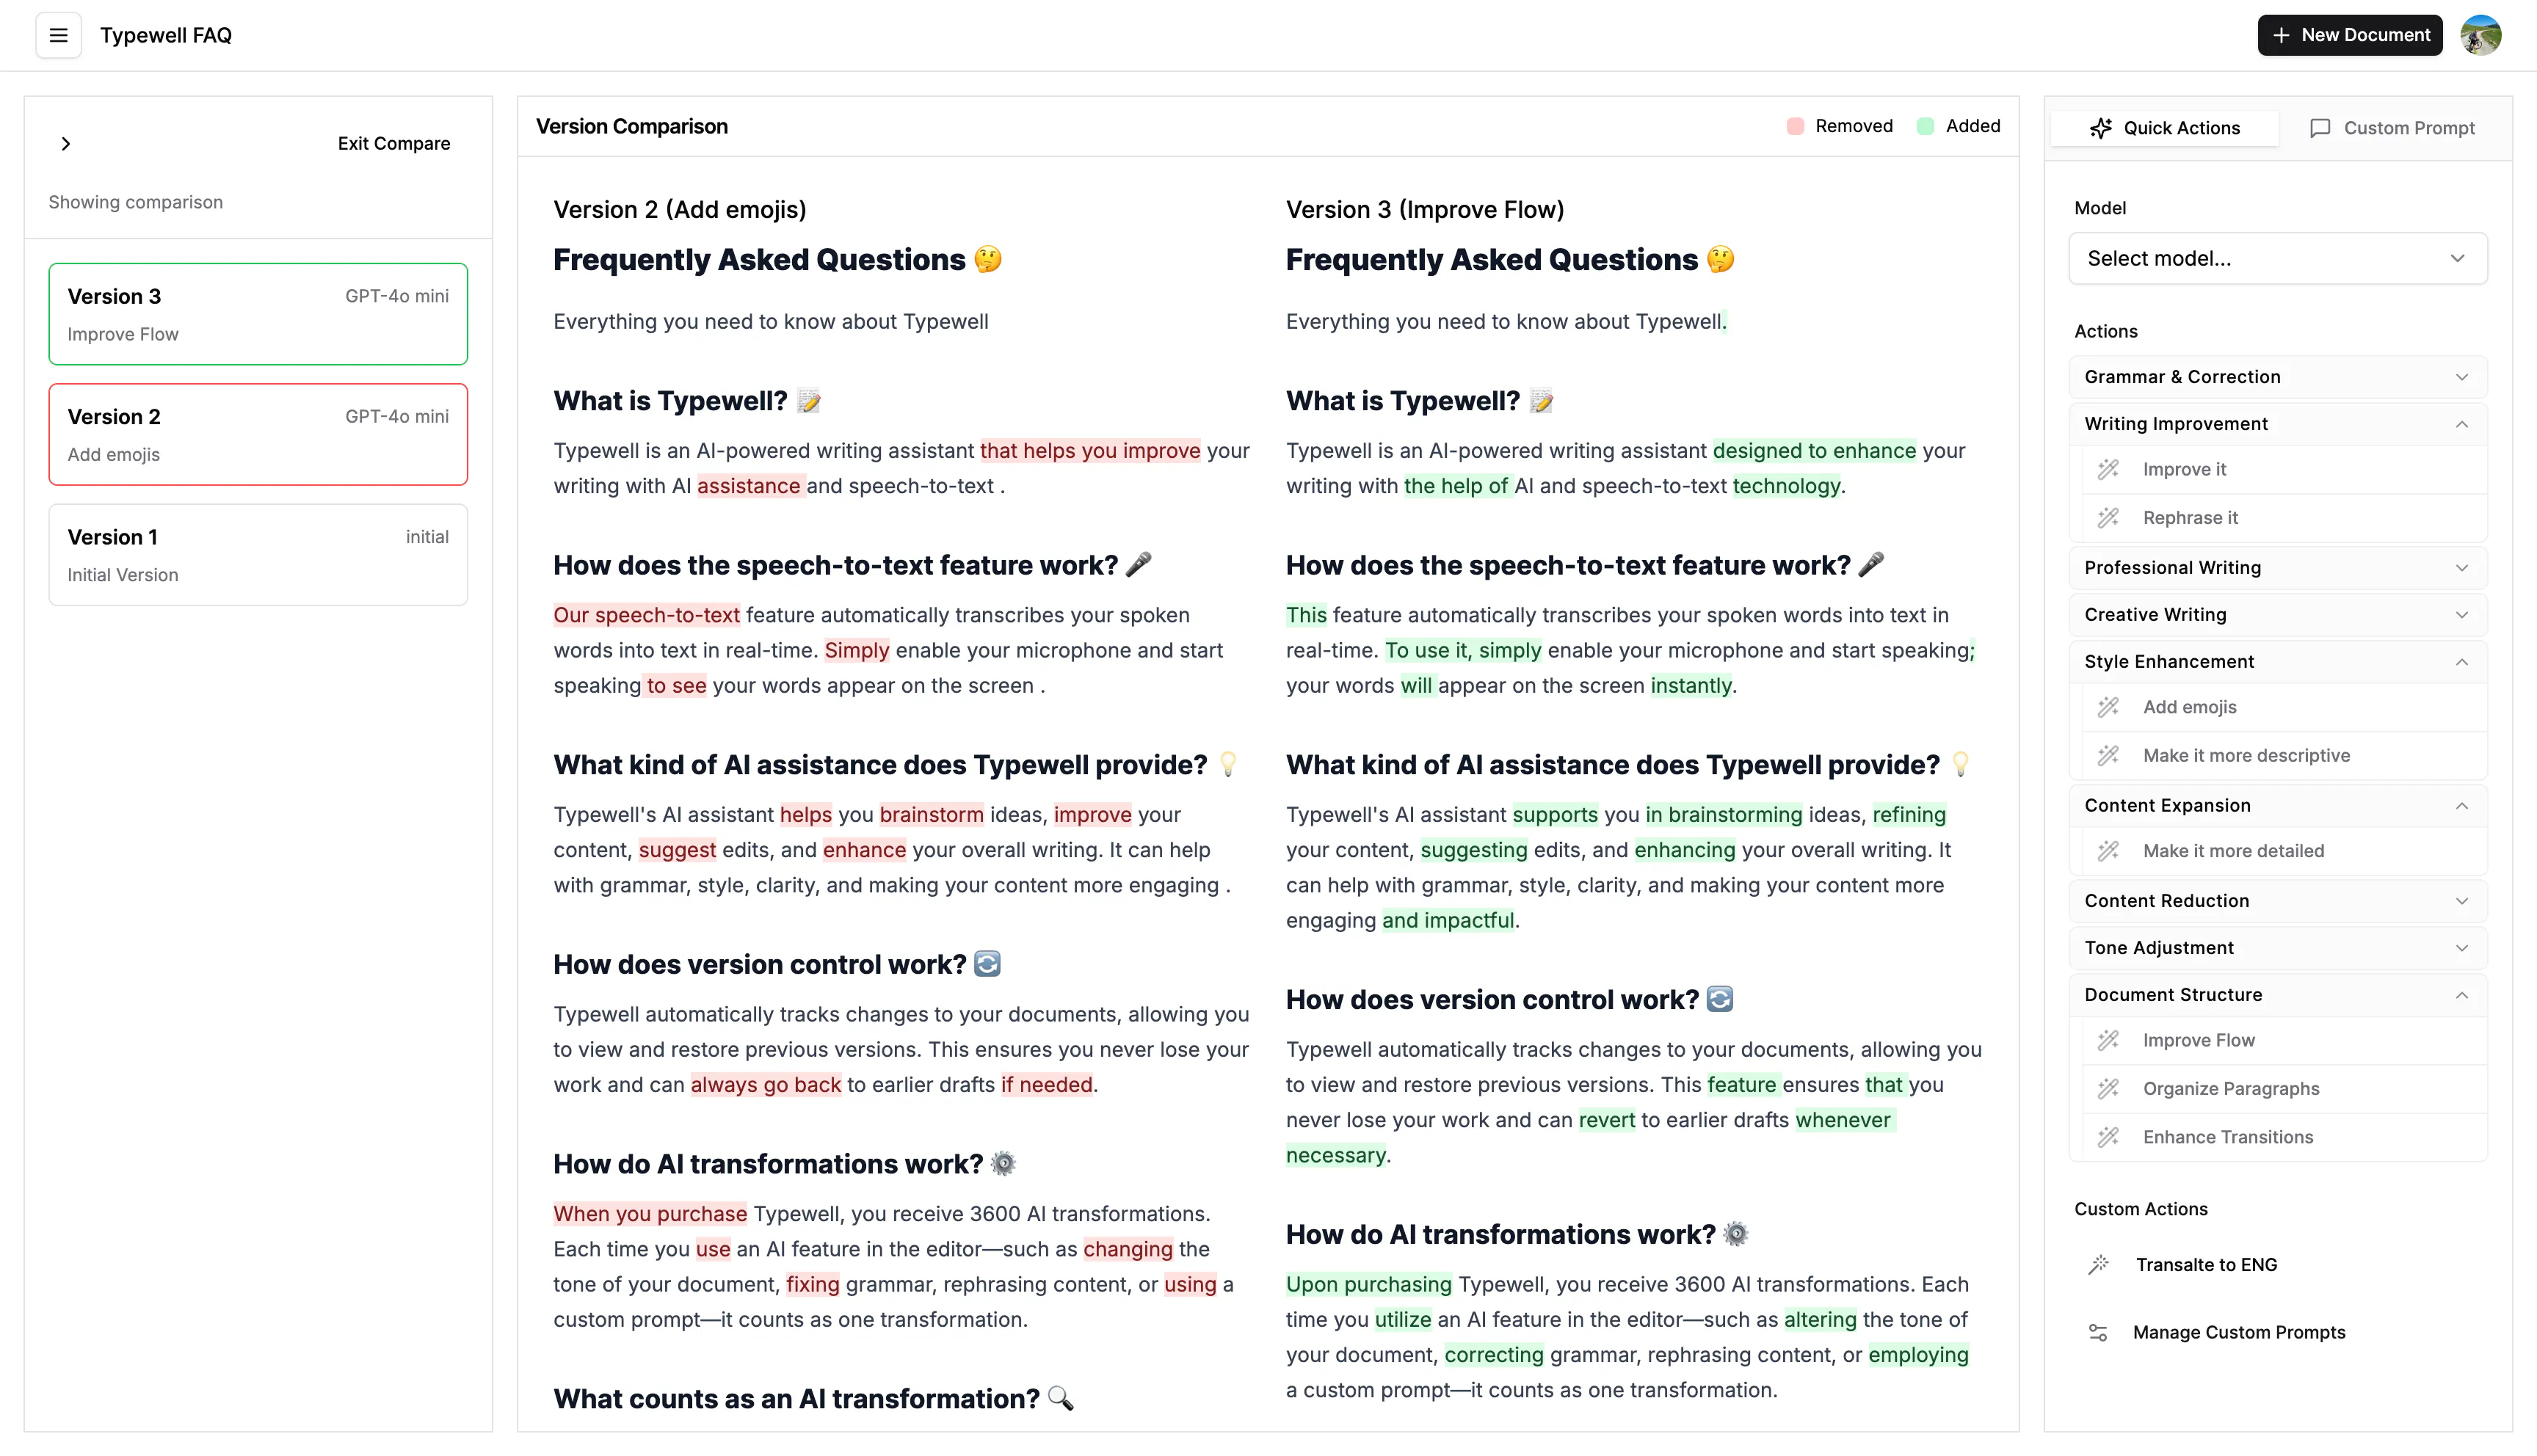Click the Improve it wand icon

click(2108, 469)
